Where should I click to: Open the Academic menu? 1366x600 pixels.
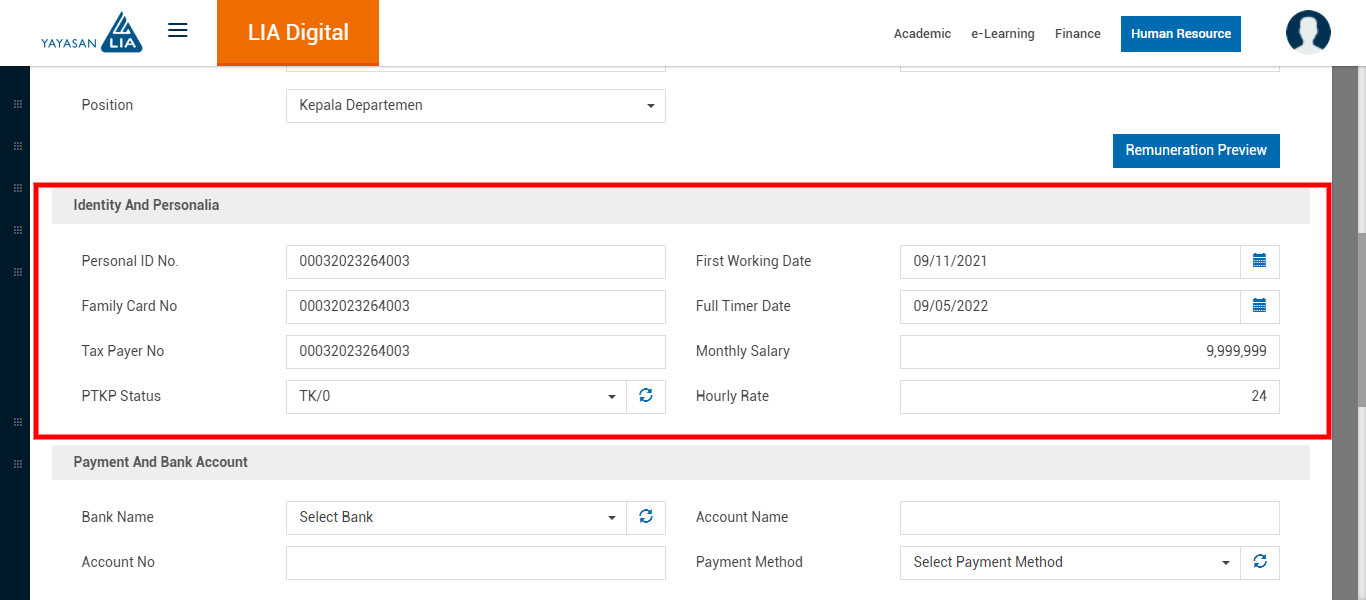point(922,34)
